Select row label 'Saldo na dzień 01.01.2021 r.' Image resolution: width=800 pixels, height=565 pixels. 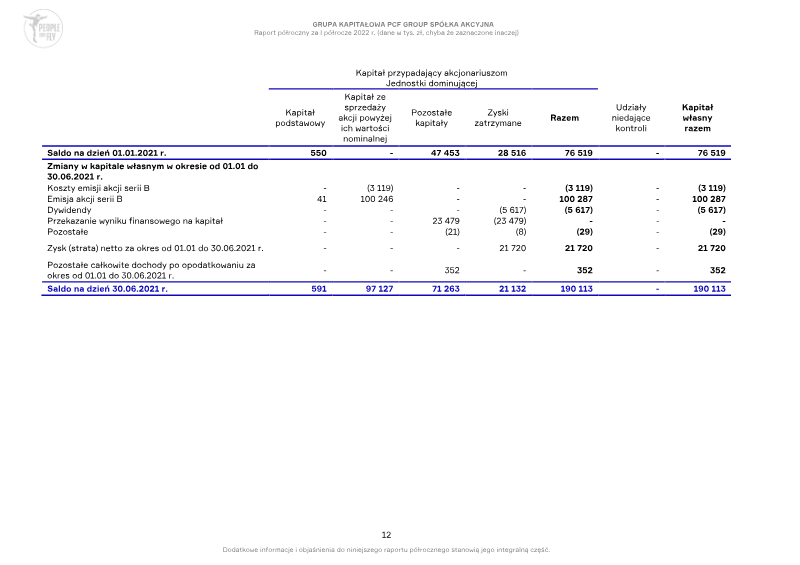coord(107,153)
